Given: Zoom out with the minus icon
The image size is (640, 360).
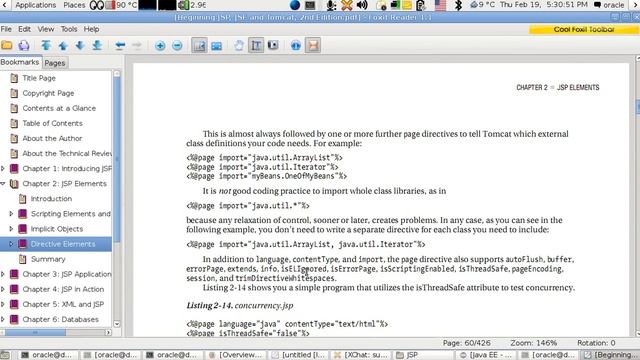Looking at the screenshot, I should [177, 45].
